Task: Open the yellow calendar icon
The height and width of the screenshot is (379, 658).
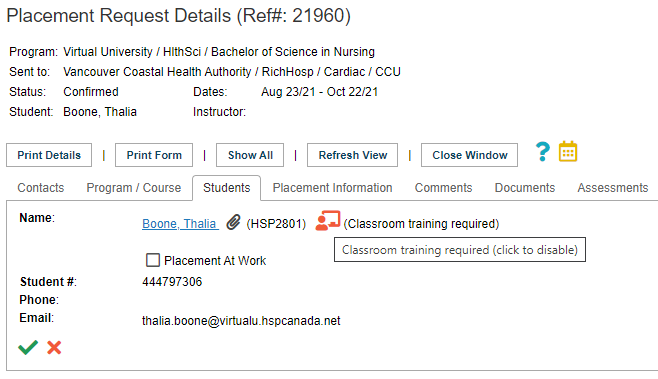Action: [x=568, y=152]
